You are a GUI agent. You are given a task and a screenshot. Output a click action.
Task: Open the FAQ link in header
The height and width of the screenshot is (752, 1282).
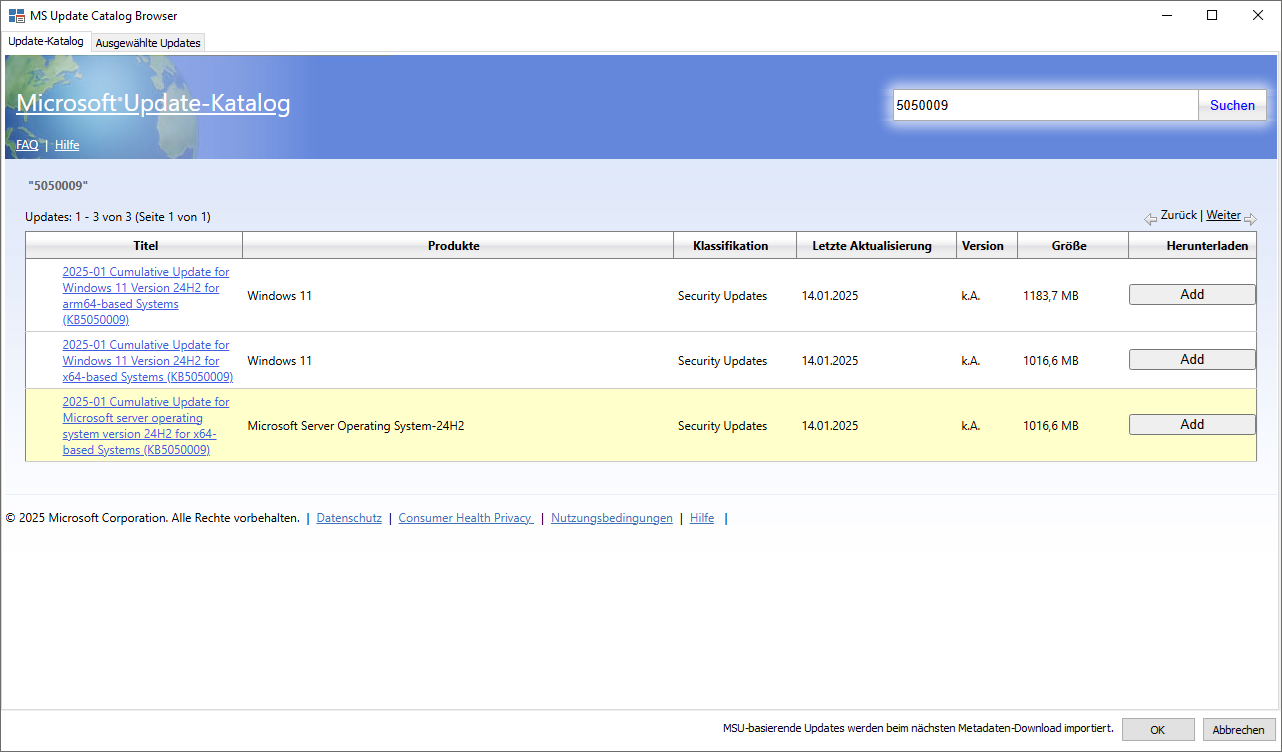[x=27, y=145]
